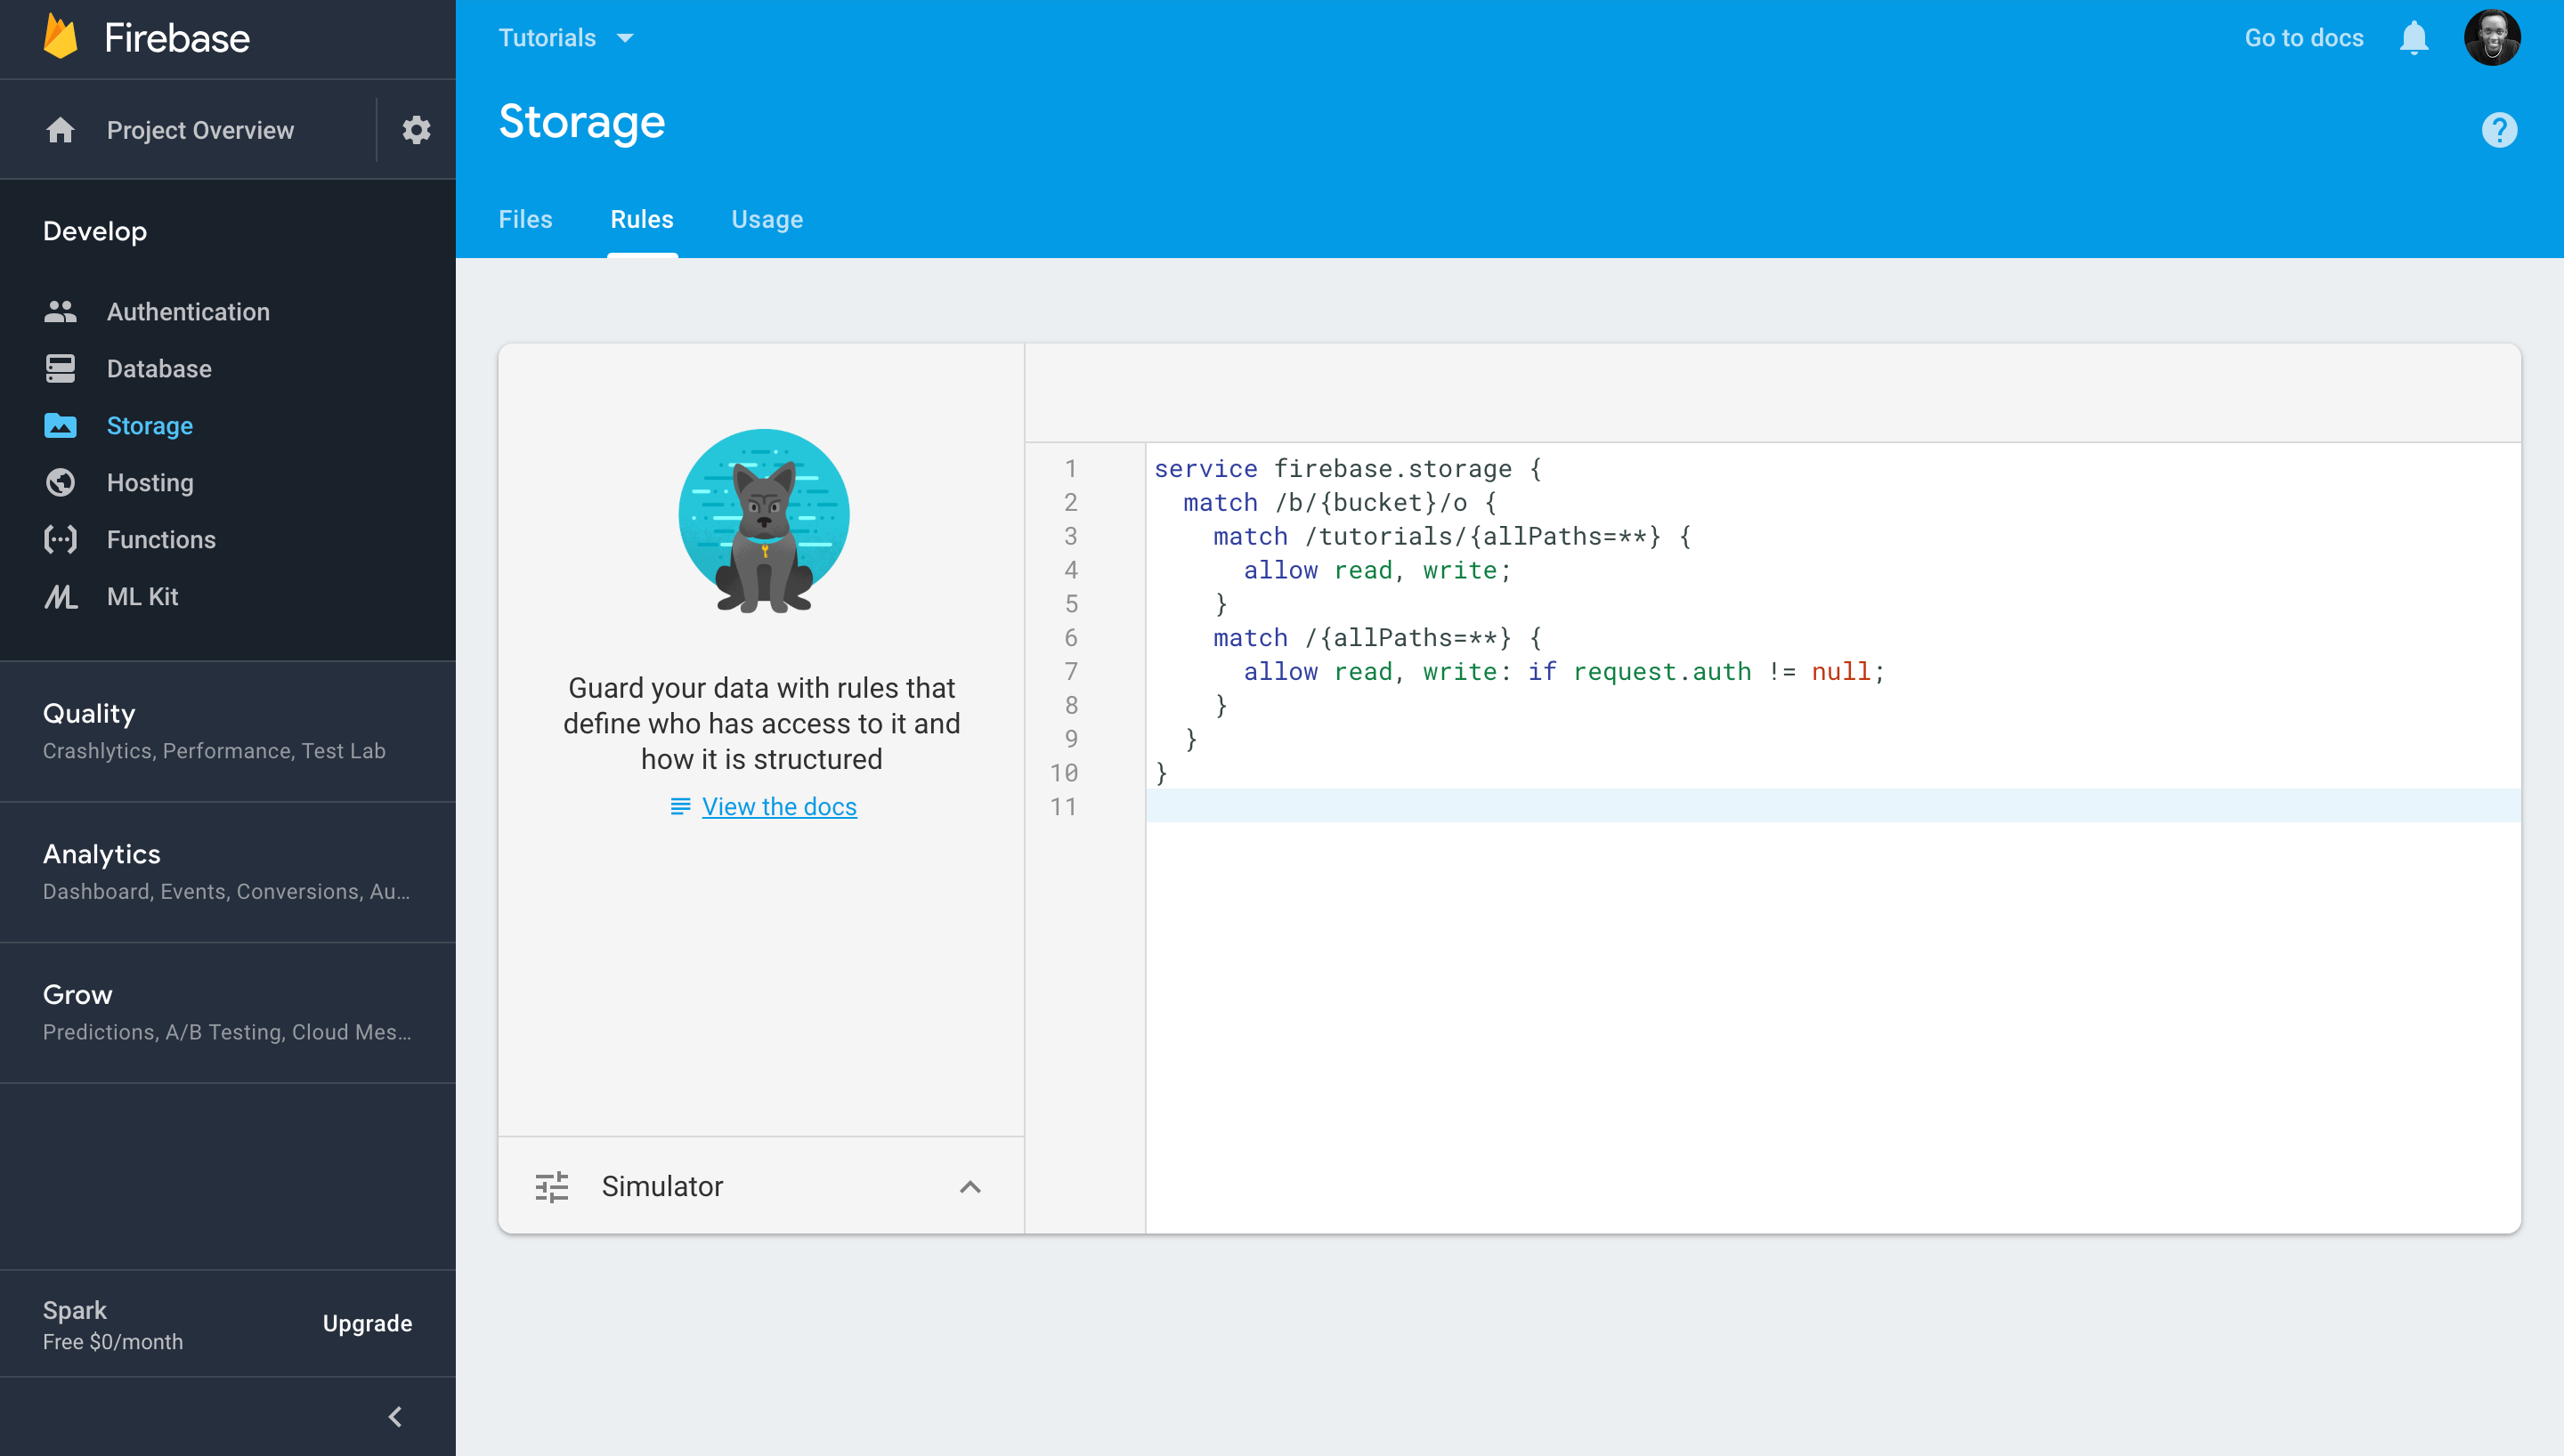Click the 'match /{allPaths=**} {' line 6
This screenshot has width=2564, height=1456.
point(1377,638)
